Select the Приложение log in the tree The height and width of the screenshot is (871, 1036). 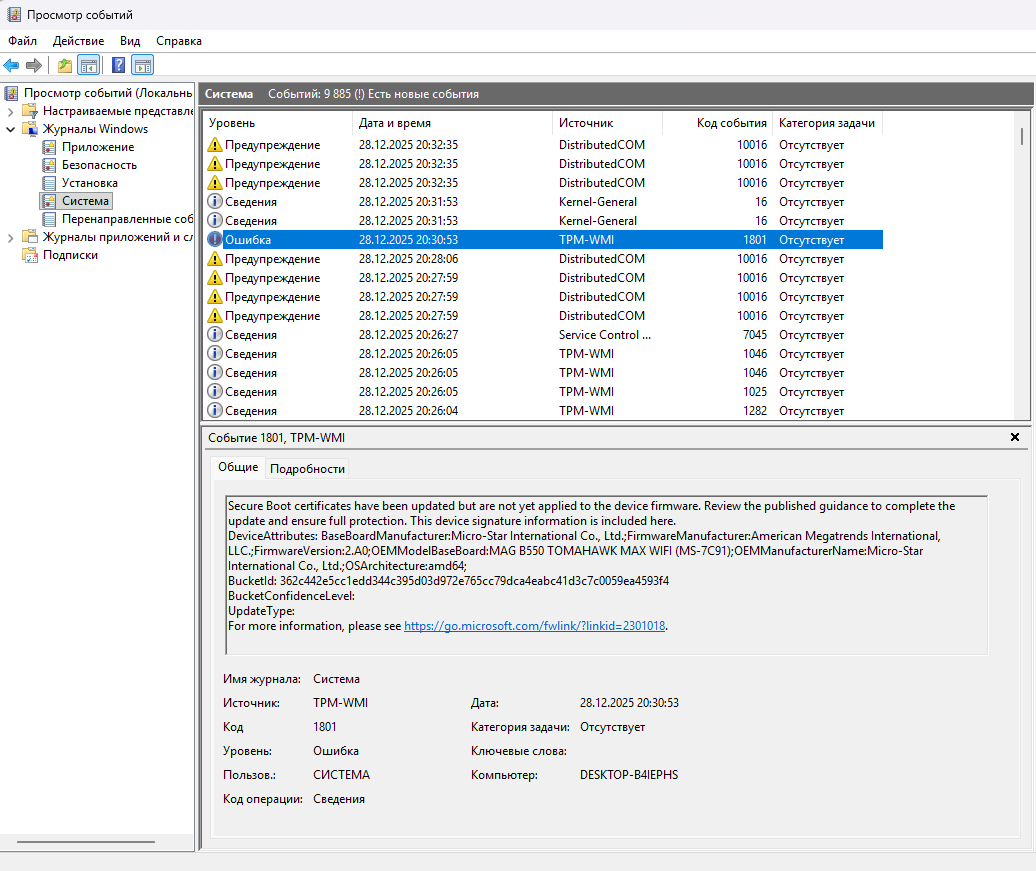click(x=98, y=147)
